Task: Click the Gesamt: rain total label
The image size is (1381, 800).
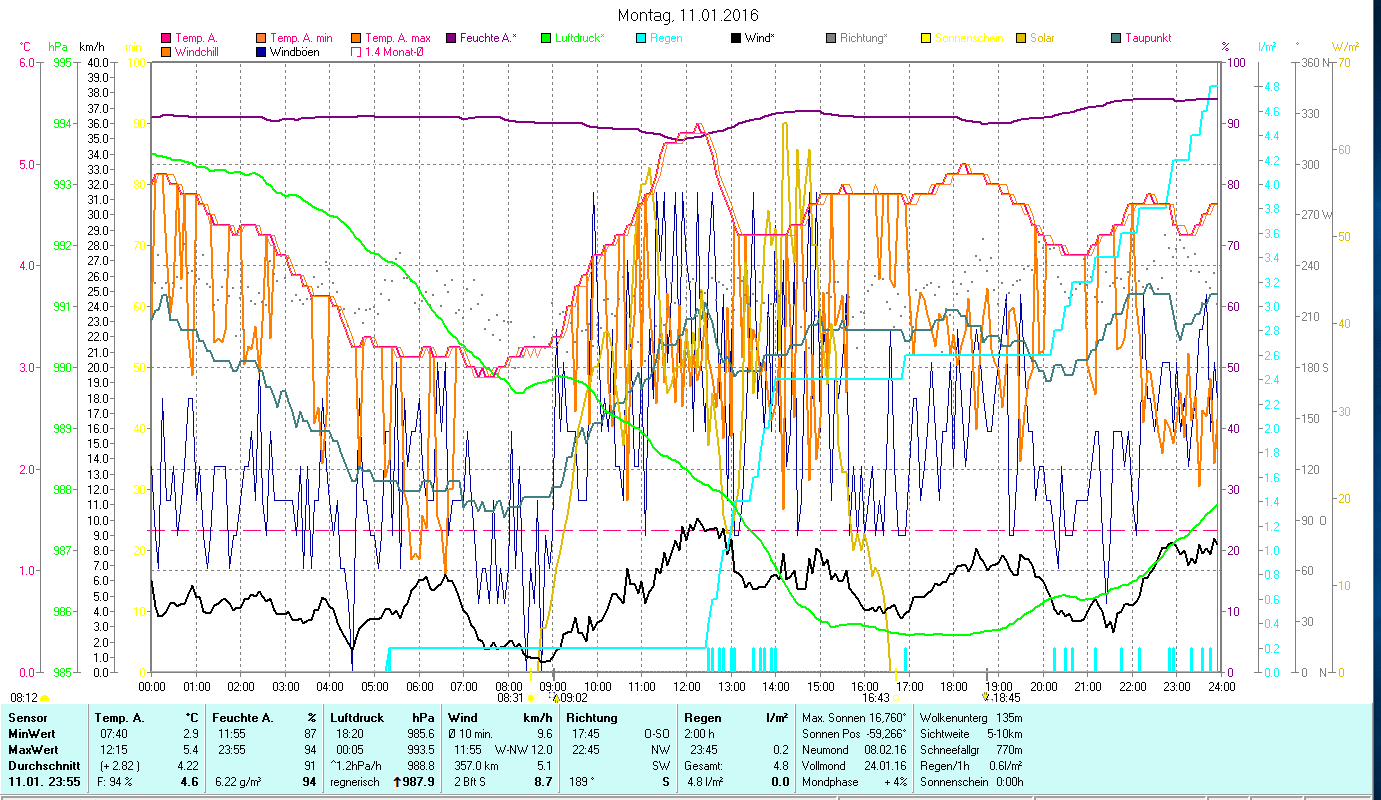Action: click(x=705, y=766)
